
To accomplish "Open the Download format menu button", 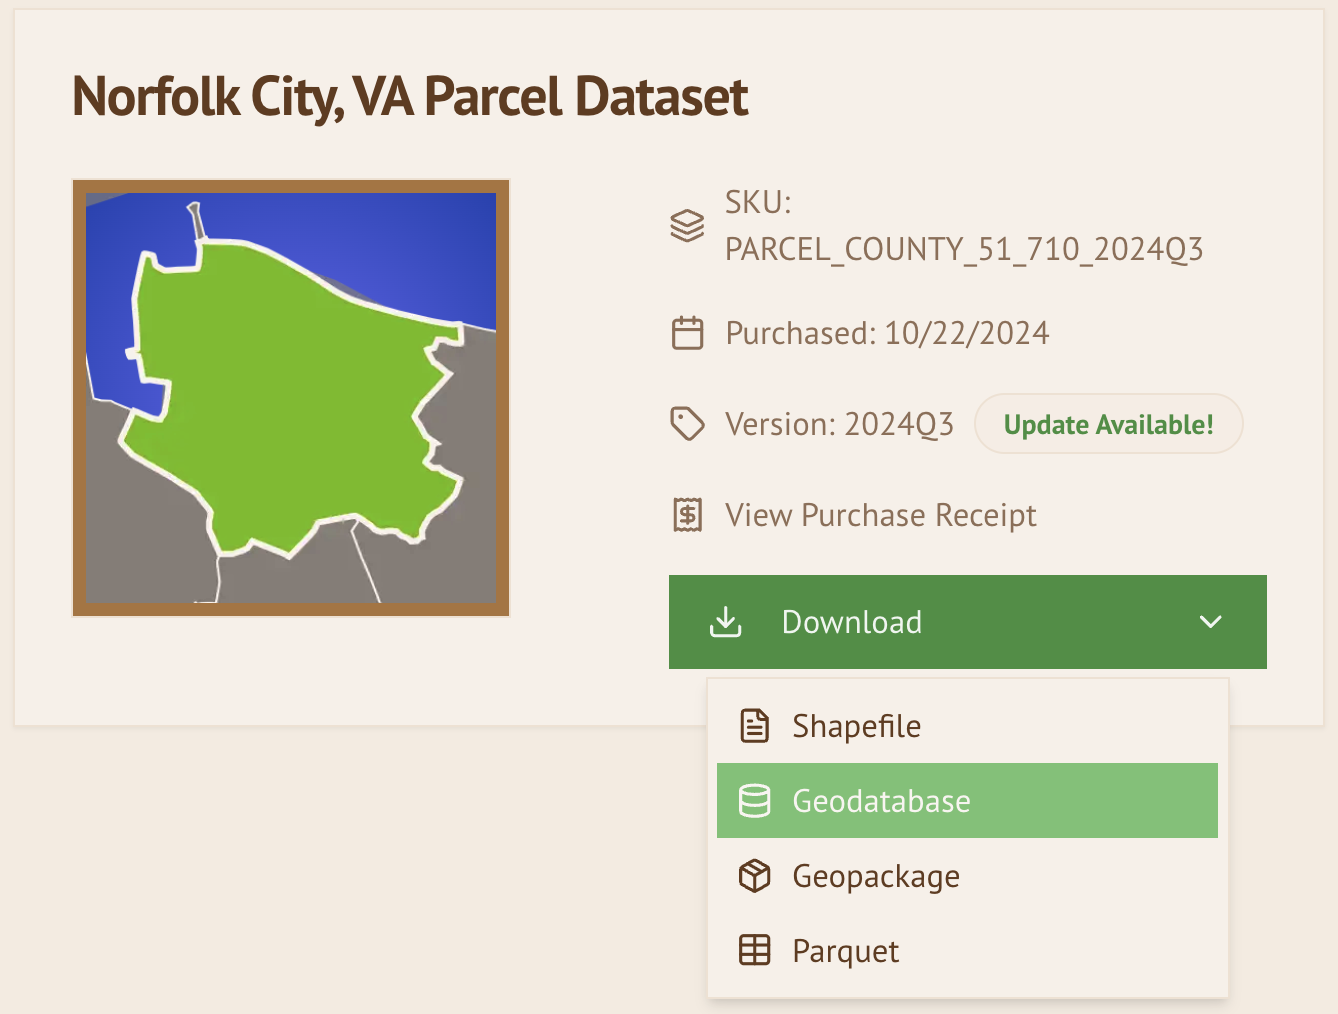I will point(966,622).
